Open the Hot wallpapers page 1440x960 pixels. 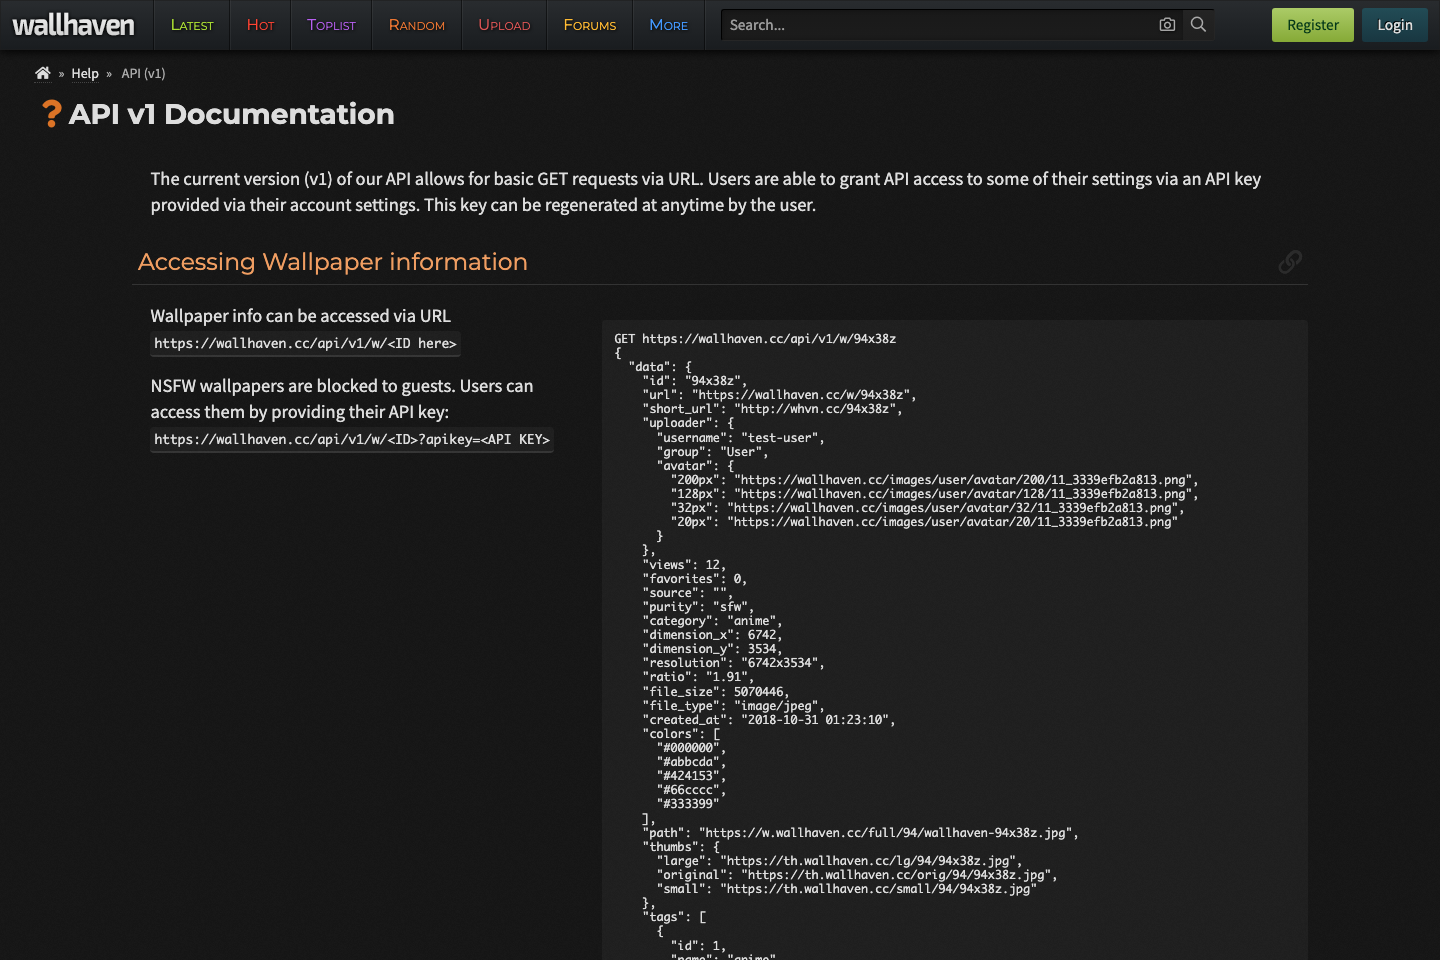[259, 25]
